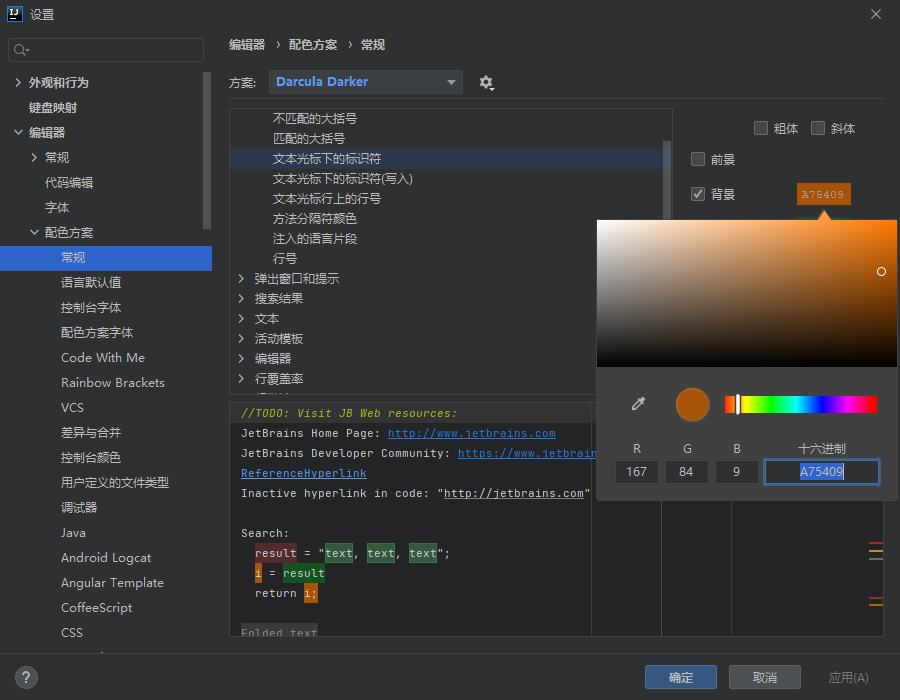This screenshot has height=700, width=900.
Task: Click the round orange color preview circle
Action: tap(692, 405)
